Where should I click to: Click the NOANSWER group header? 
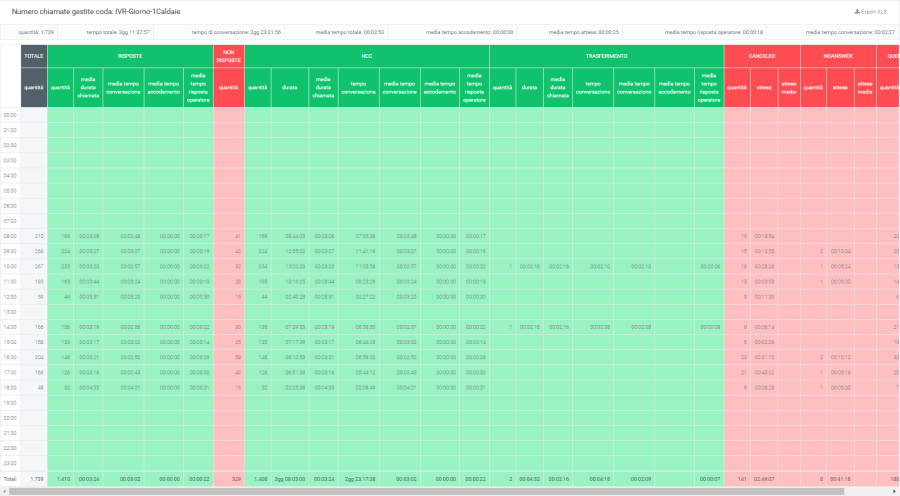click(838, 56)
